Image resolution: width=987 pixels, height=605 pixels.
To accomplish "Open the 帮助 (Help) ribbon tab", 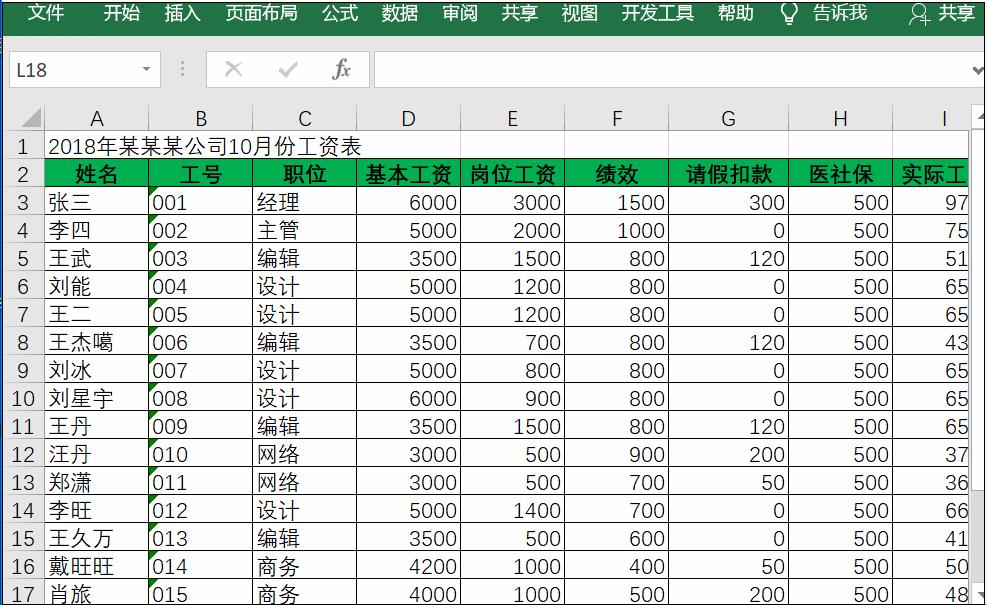I will 735,15.
